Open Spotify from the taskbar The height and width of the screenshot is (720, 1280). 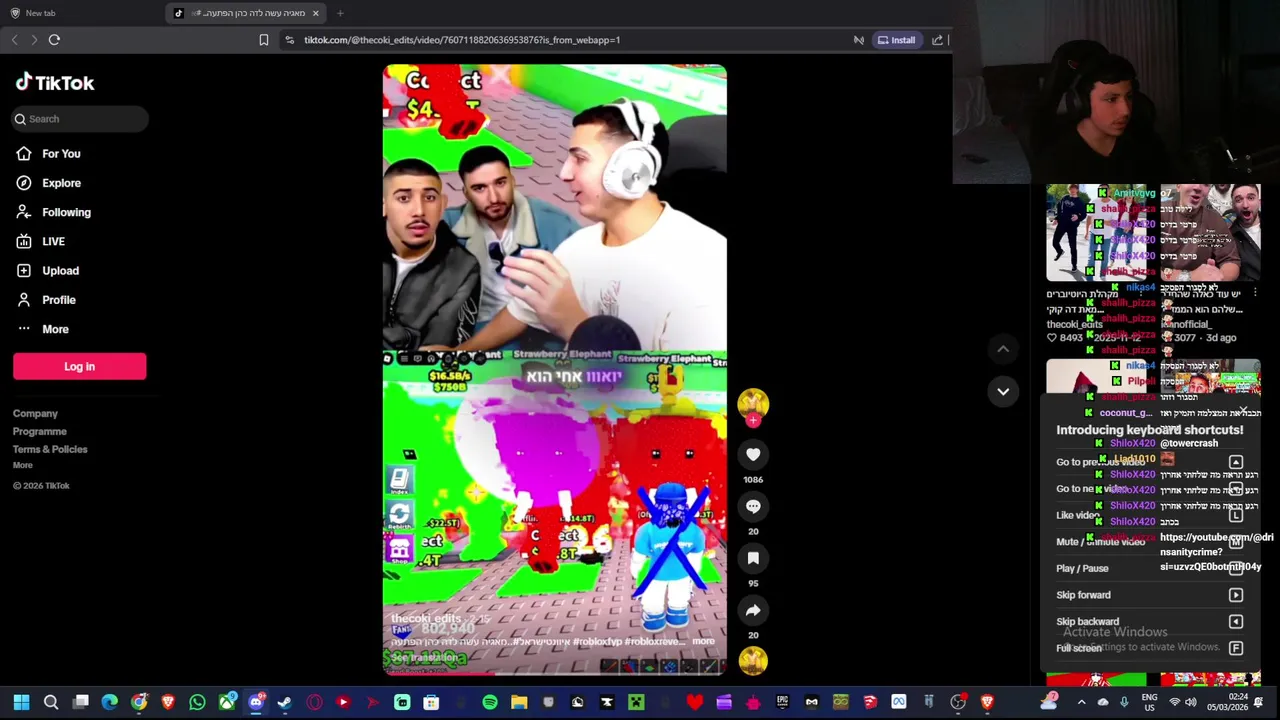pos(490,702)
